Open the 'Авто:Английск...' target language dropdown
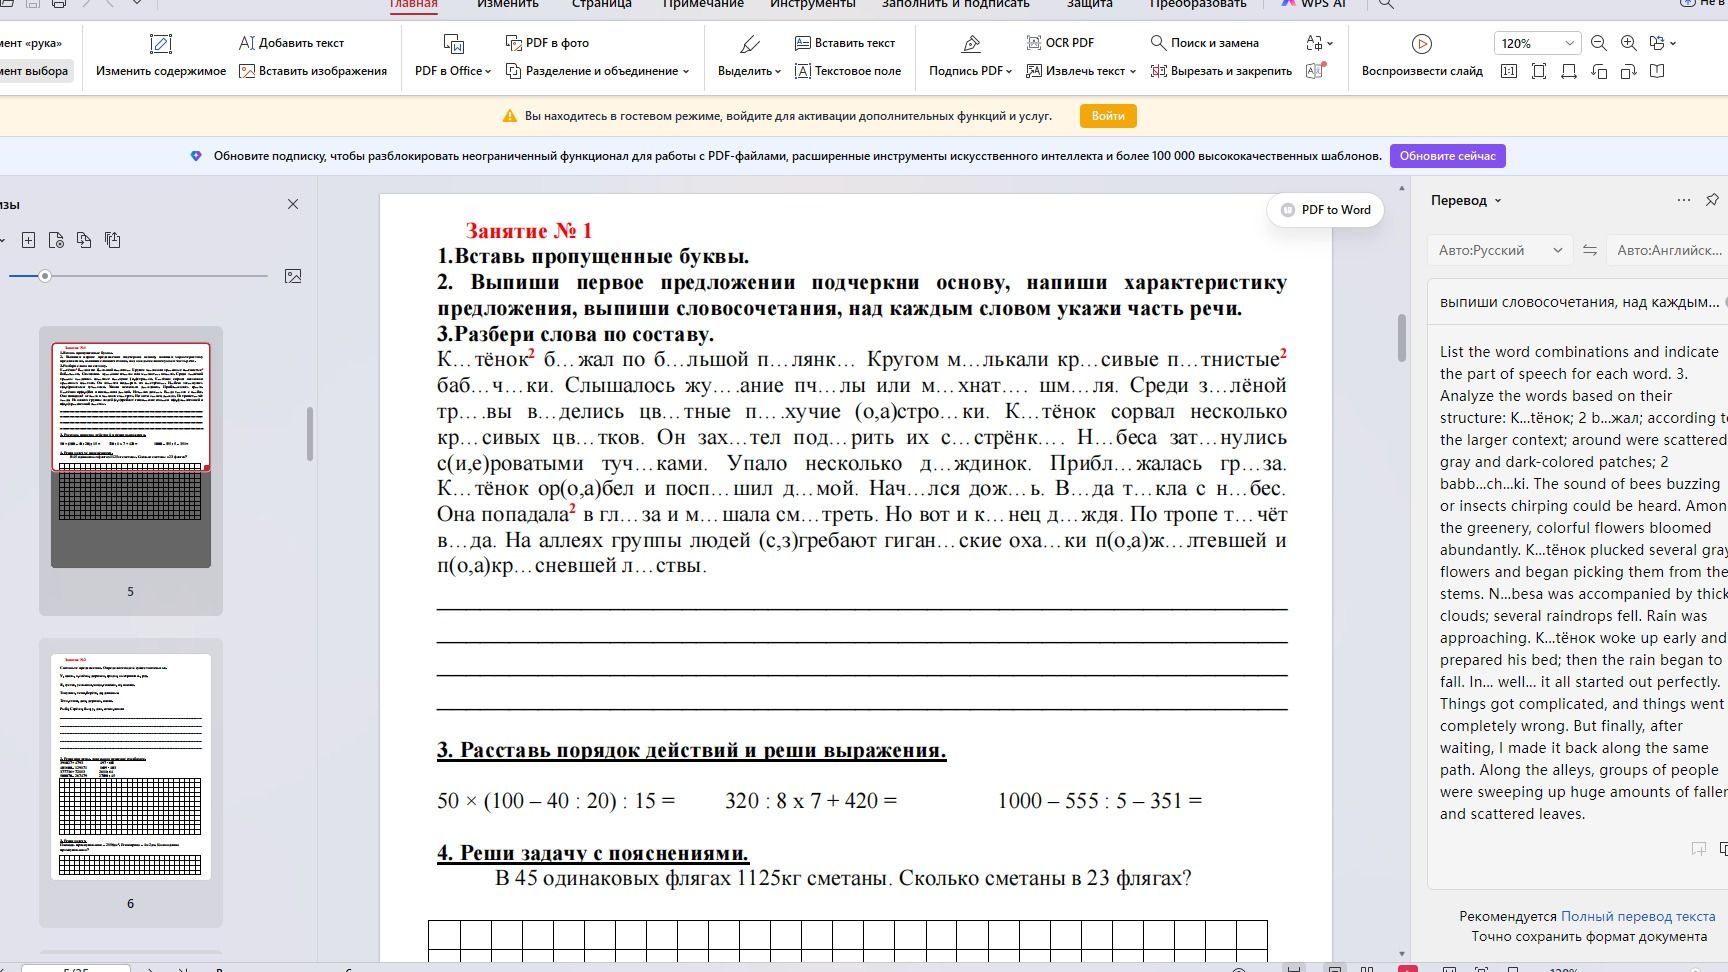Image resolution: width=1728 pixels, height=972 pixels. pyautogui.click(x=1667, y=251)
